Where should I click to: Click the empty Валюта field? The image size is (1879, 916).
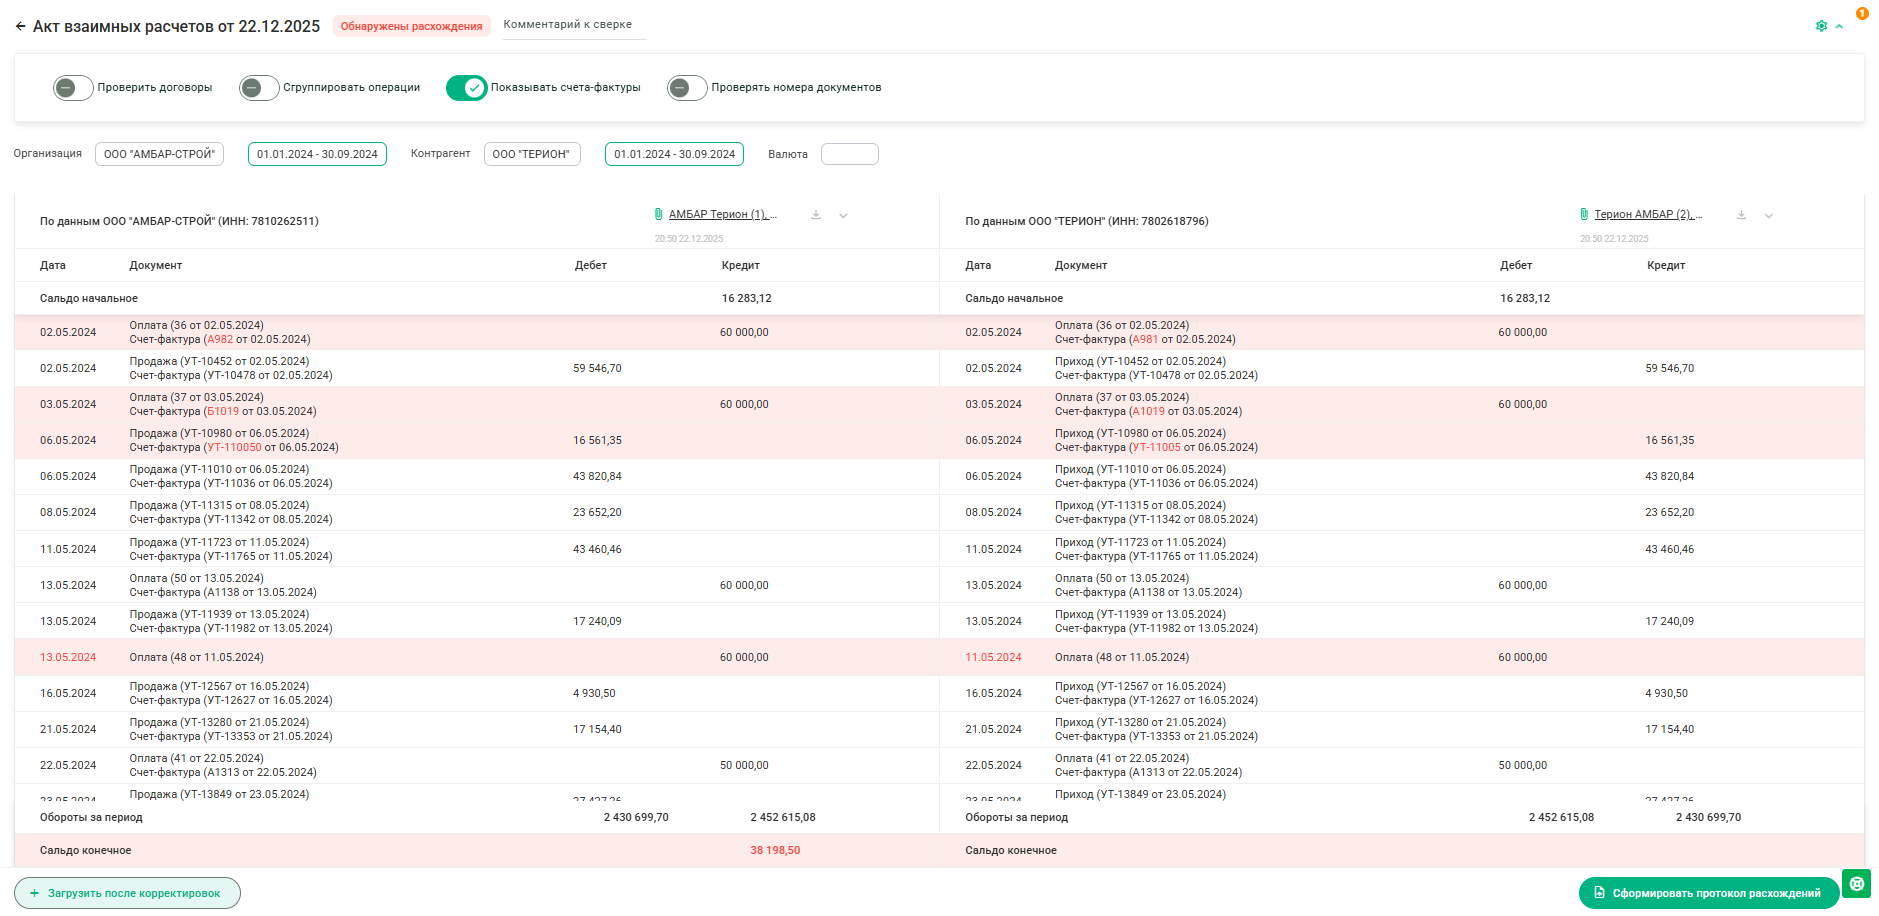point(850,154)
